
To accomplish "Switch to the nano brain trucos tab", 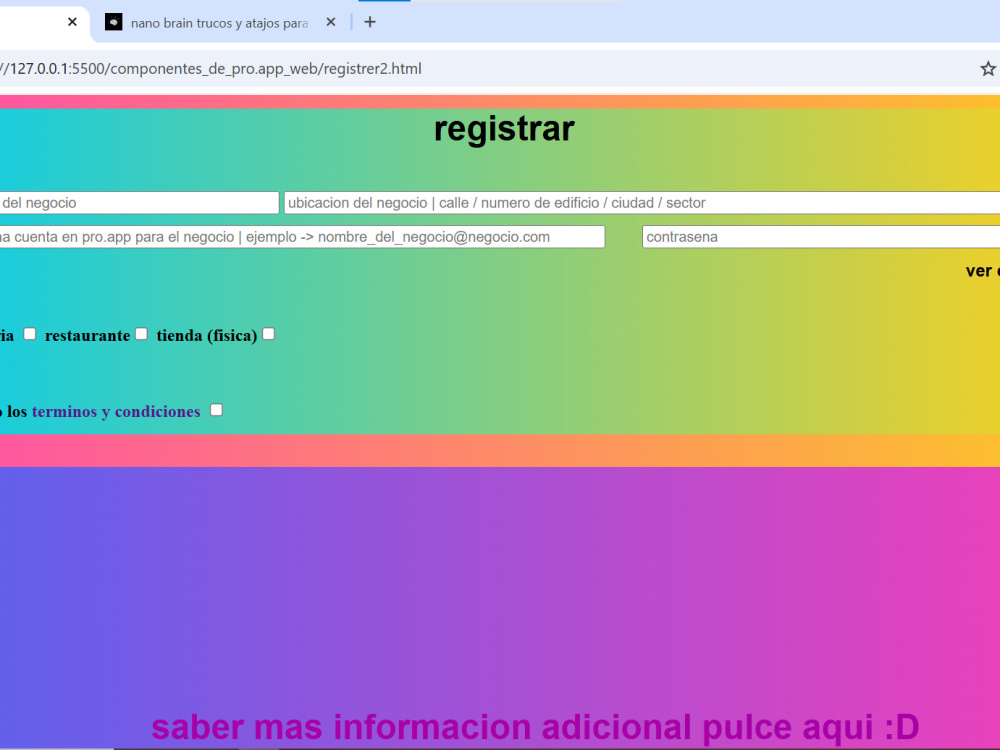I will [x=219, y=23].
